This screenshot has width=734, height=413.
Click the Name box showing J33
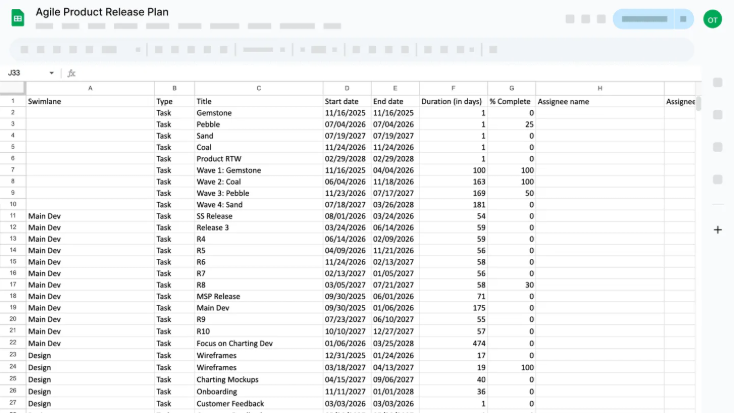click(24, 73)
